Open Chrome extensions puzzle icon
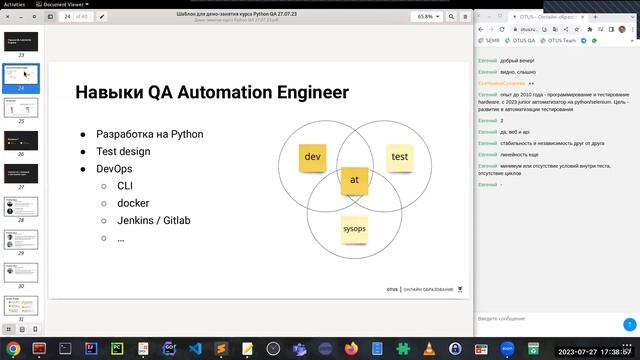 coord(590,29)
